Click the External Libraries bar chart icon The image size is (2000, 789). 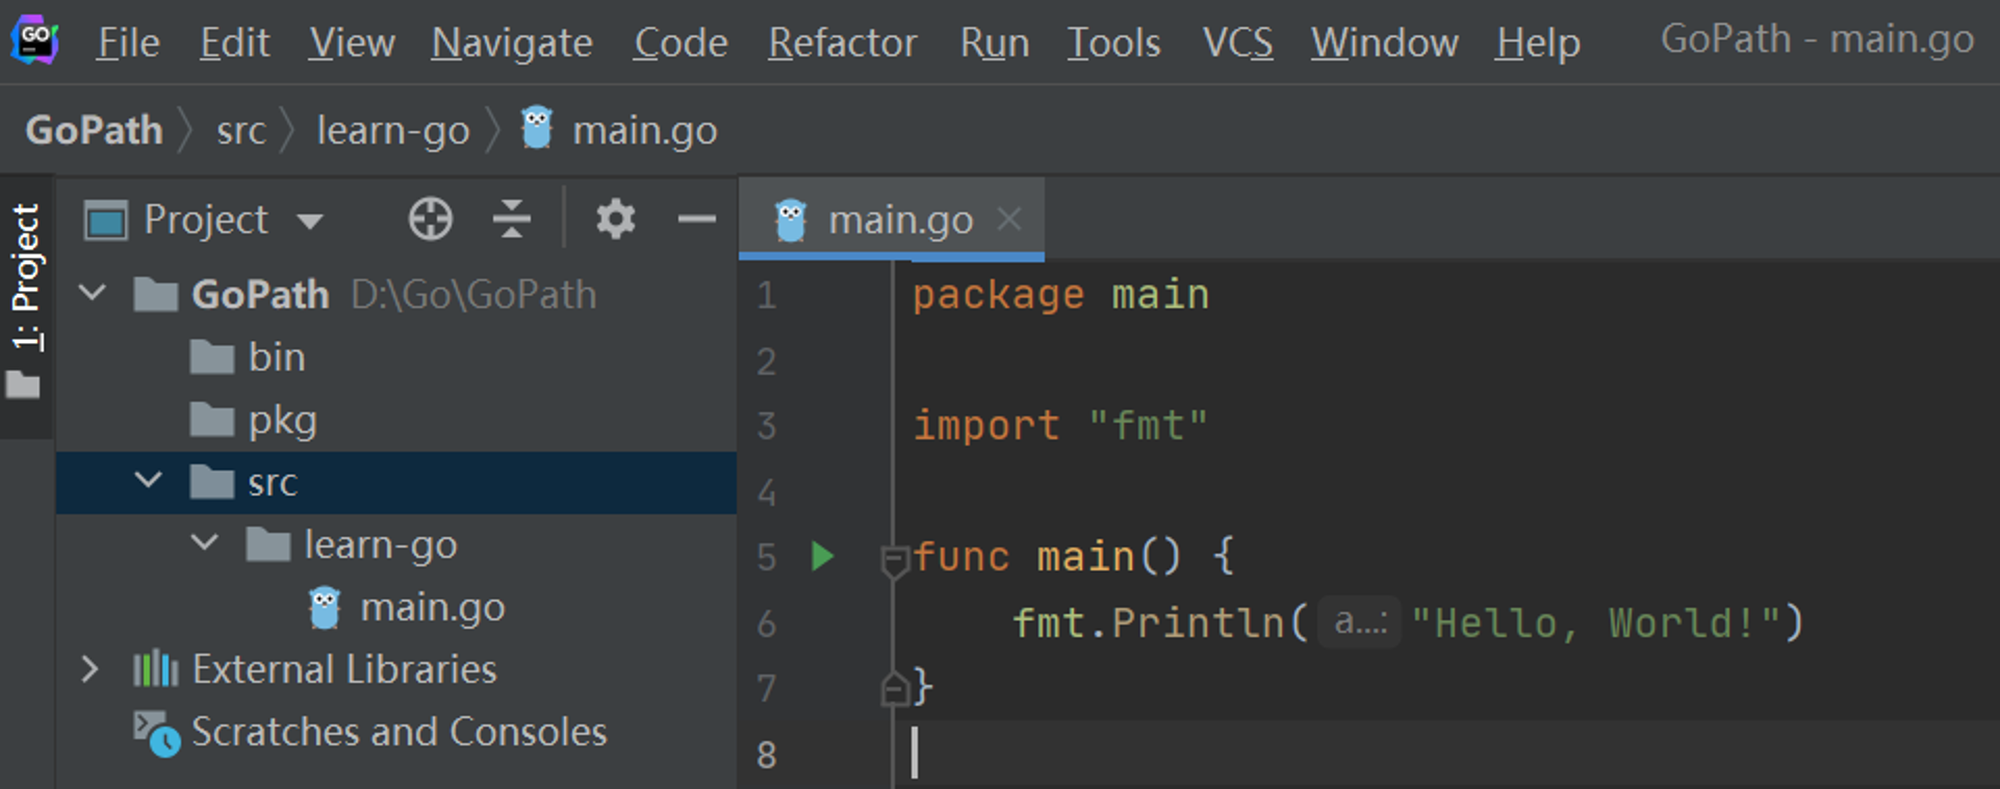156,668
